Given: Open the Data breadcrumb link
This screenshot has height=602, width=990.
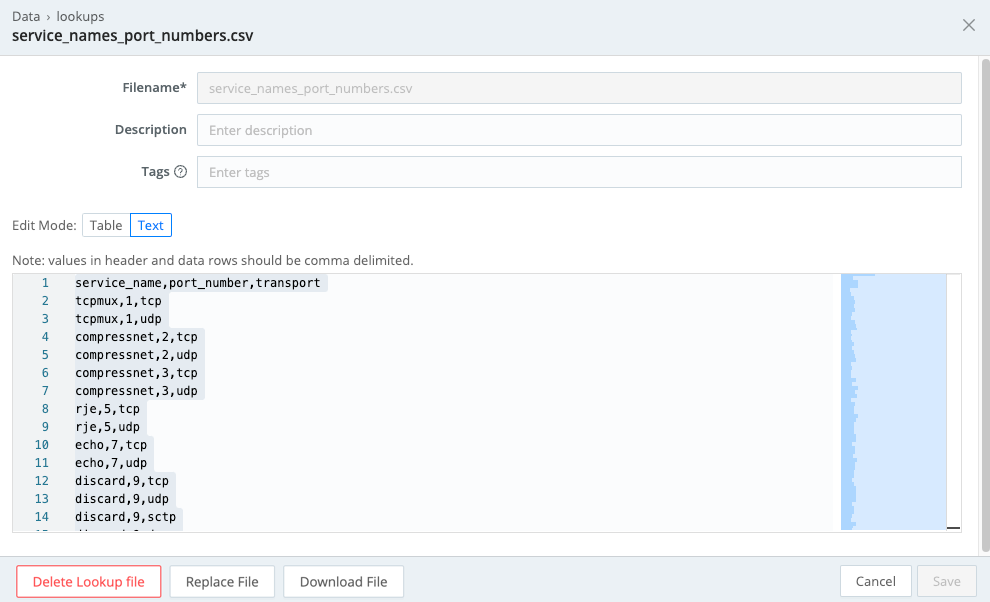Looking at the screenshot, I should point(26,17).
